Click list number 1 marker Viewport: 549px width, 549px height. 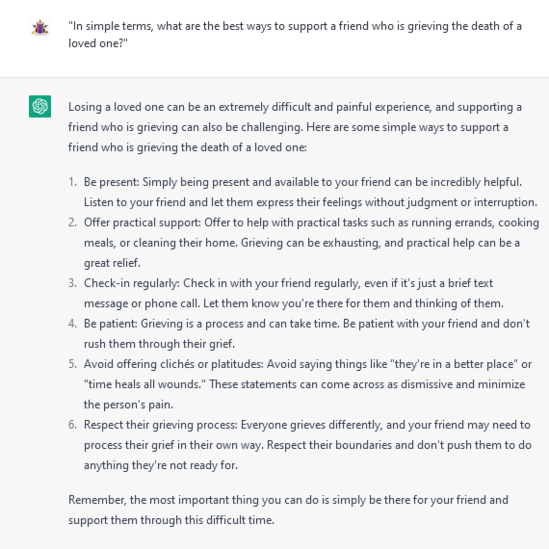click(72, 182)
